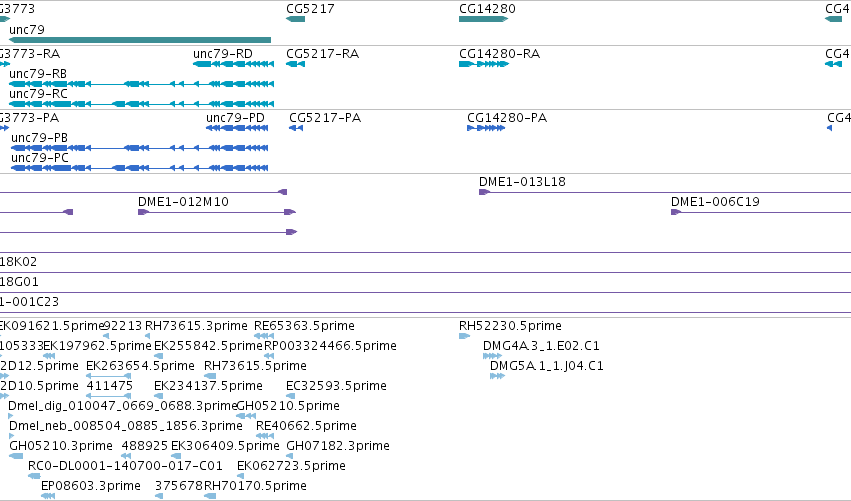Click the unc79-PB label
The width and height of the screenshot is (851, 501).
pyautogui.click(x=40, y=138)
